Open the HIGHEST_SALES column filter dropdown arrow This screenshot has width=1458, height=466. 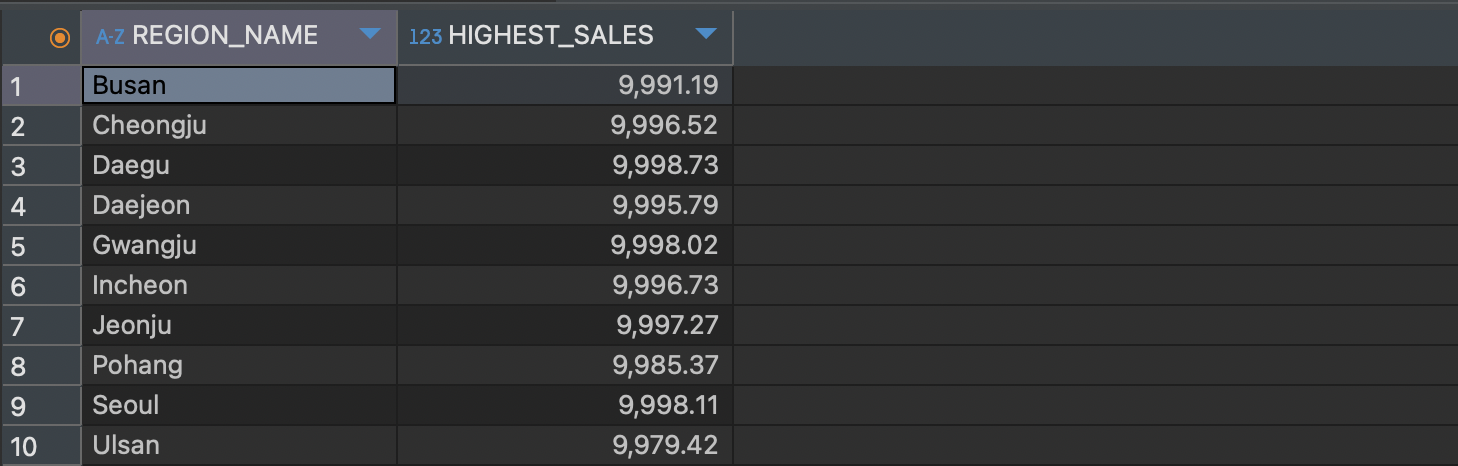tap(706, 35)
